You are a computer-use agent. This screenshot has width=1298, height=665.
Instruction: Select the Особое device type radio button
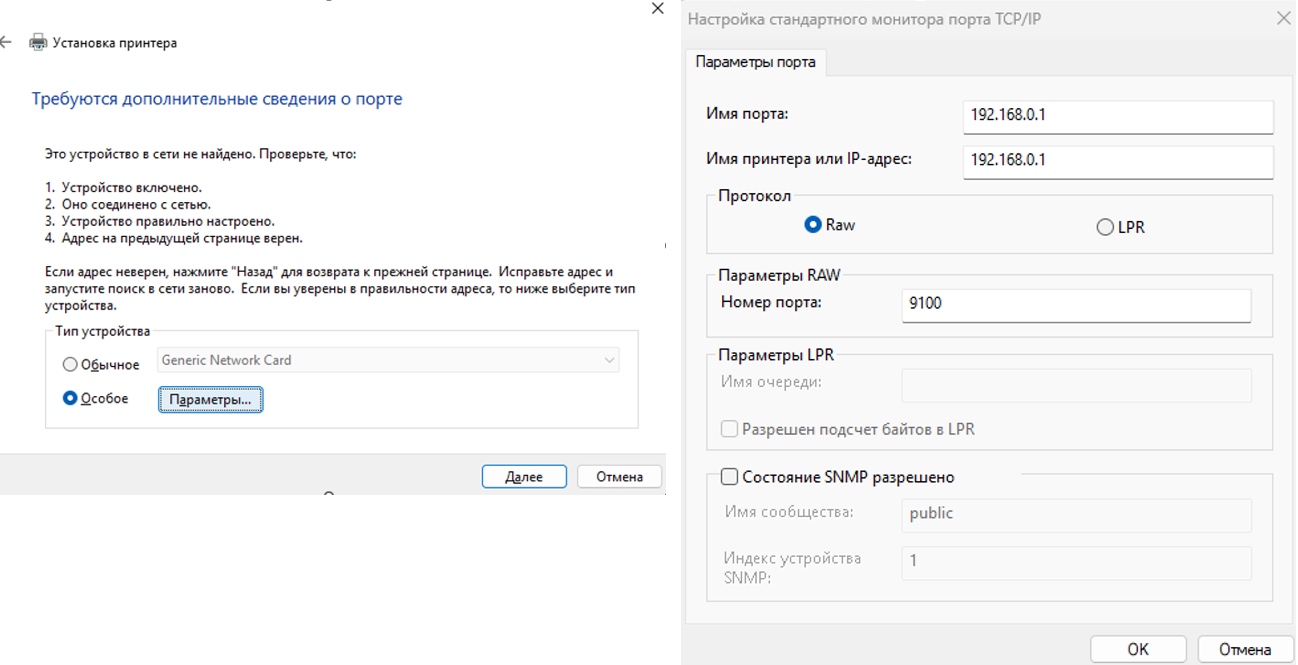coord(70,398)
